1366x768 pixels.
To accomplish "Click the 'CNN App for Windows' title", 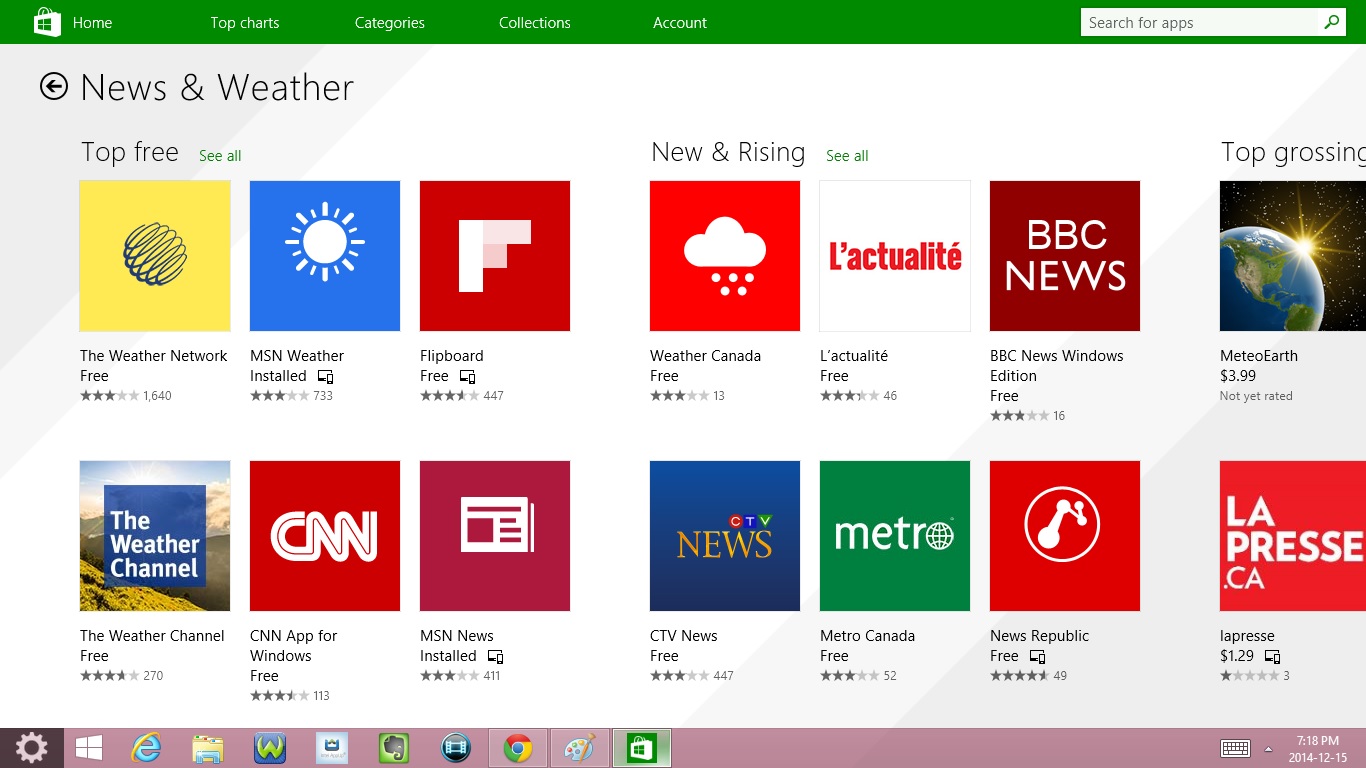I will 294,645.
